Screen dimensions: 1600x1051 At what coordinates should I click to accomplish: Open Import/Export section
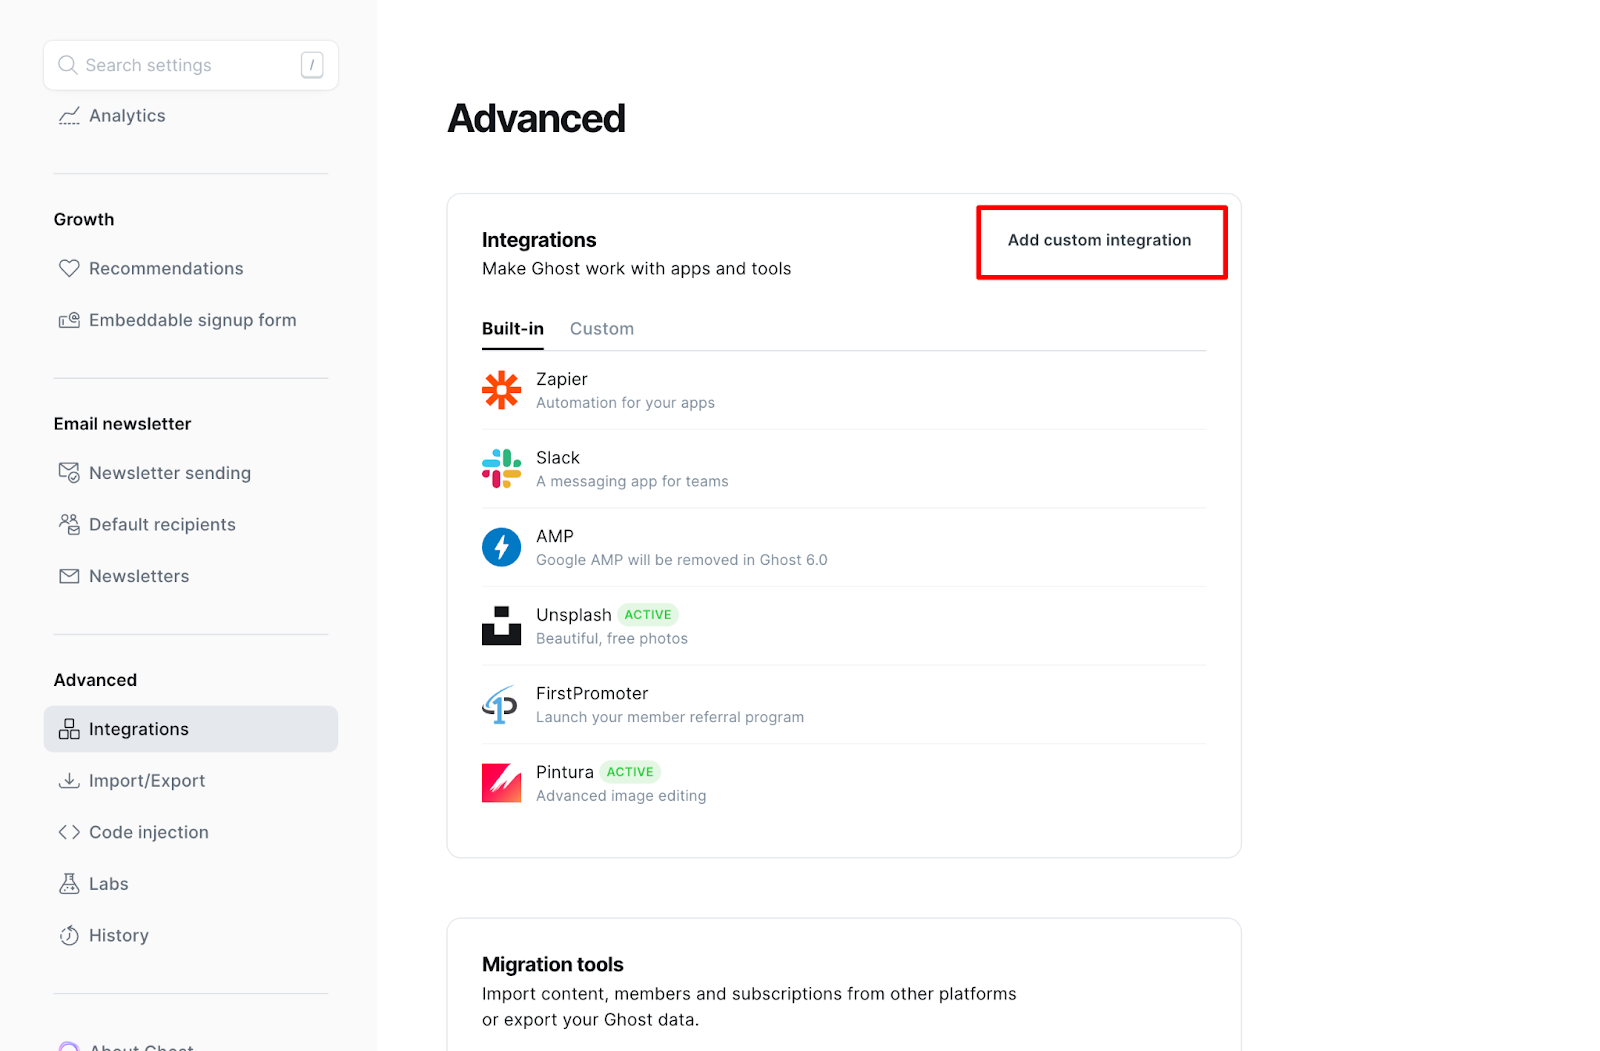coord(190,780)
